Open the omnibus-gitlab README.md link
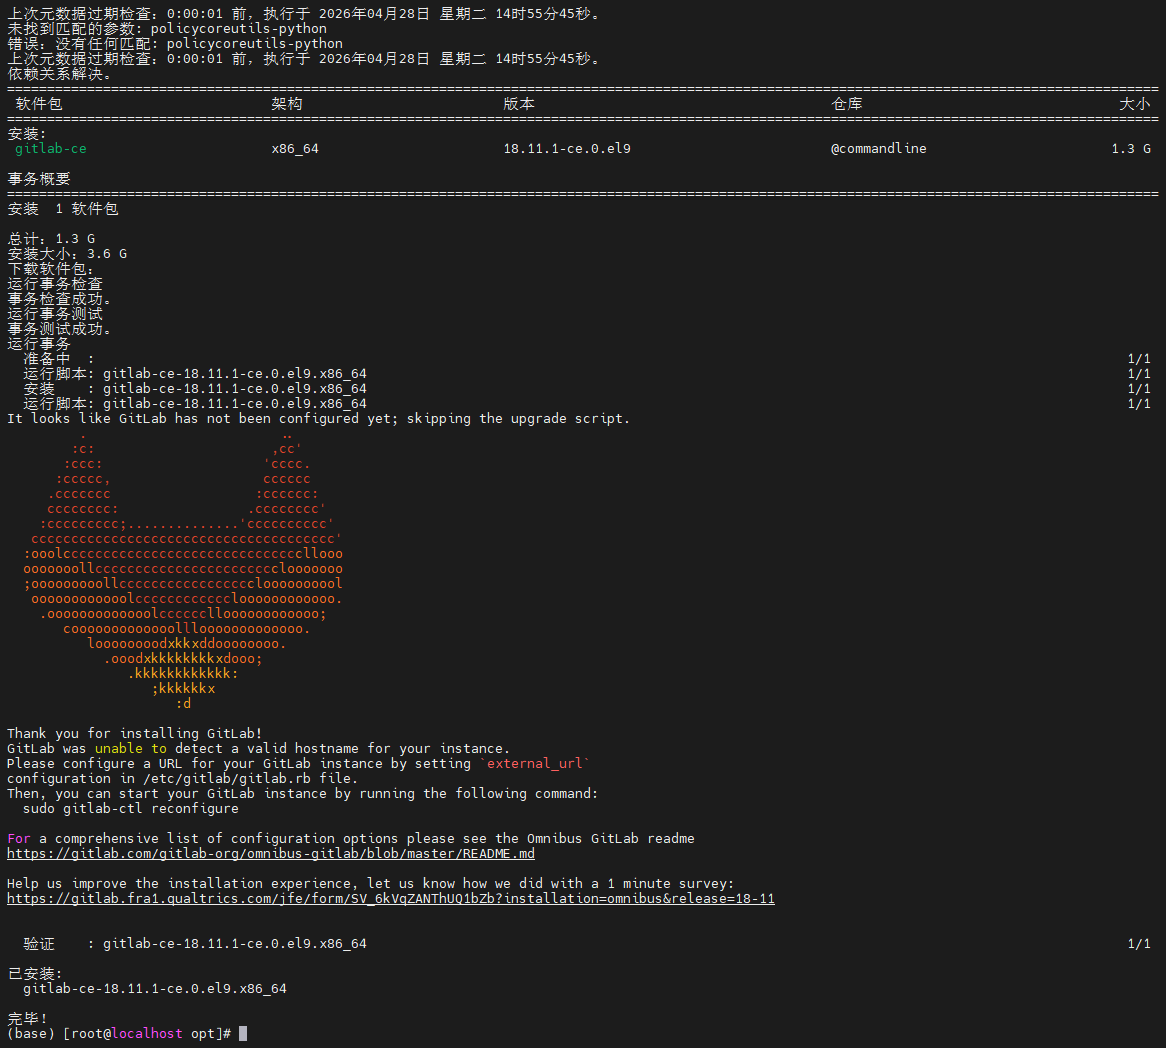 (x=271, y=854)
